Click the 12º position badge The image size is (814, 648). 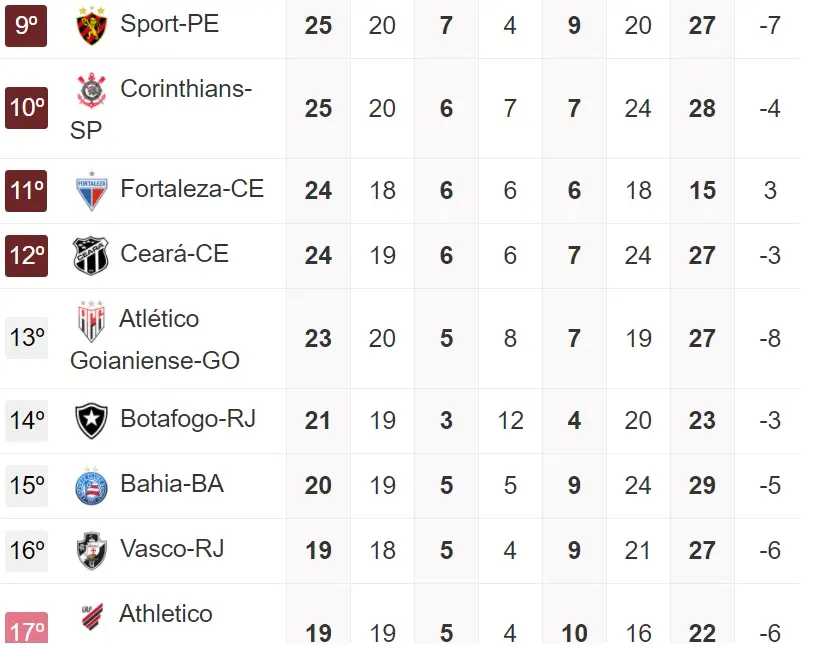(x=27, y=255)
